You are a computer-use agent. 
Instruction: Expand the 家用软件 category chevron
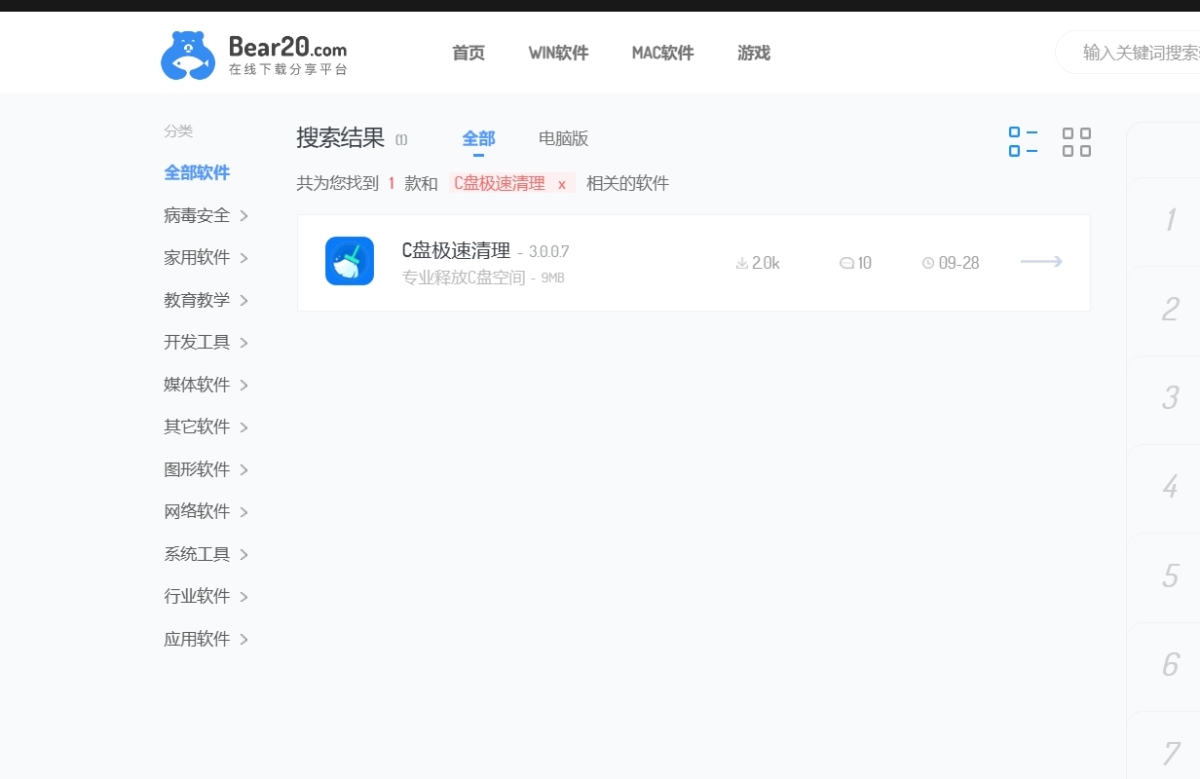point(244,258)
